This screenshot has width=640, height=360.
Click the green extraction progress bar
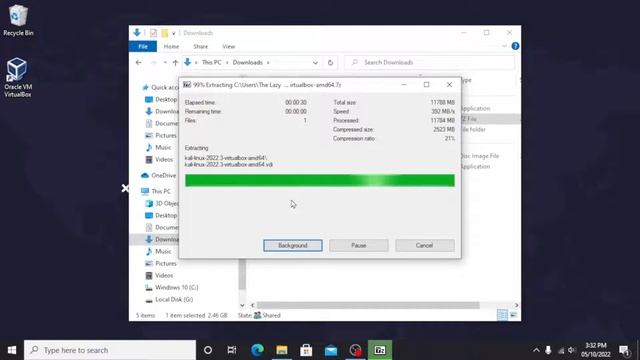point(320,180)
